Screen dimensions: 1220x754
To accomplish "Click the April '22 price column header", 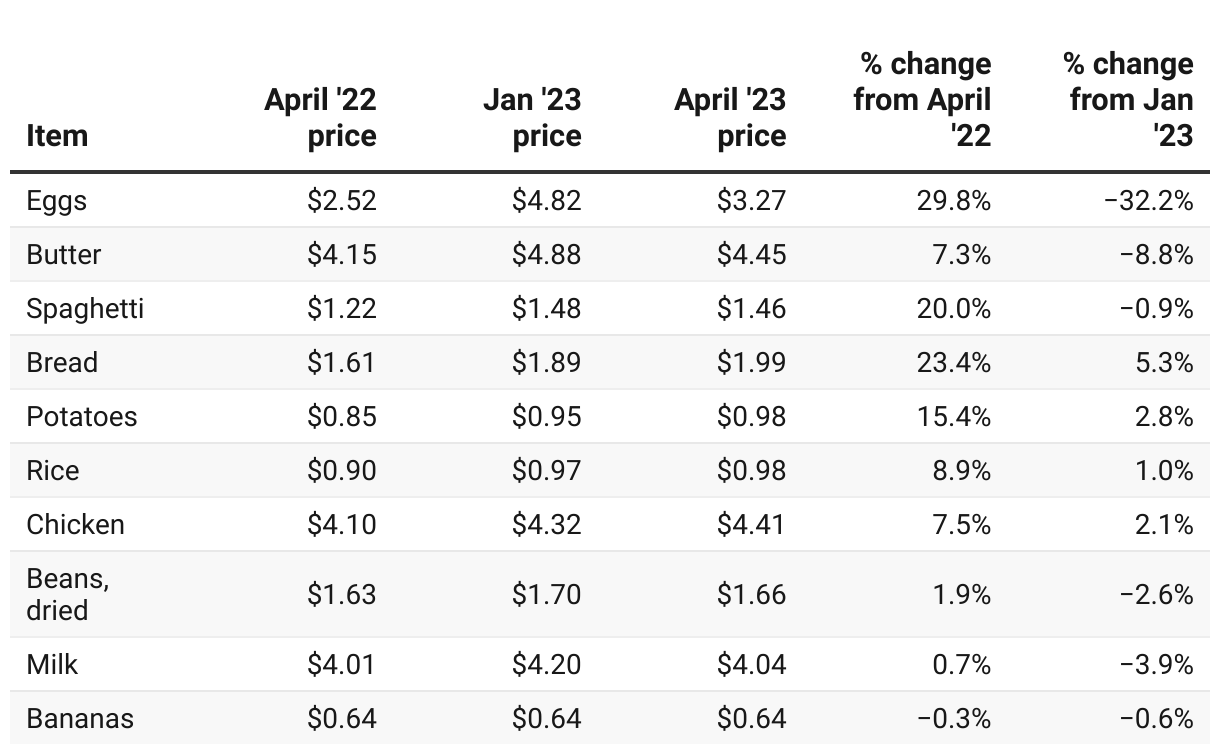I will coord(320,118).
